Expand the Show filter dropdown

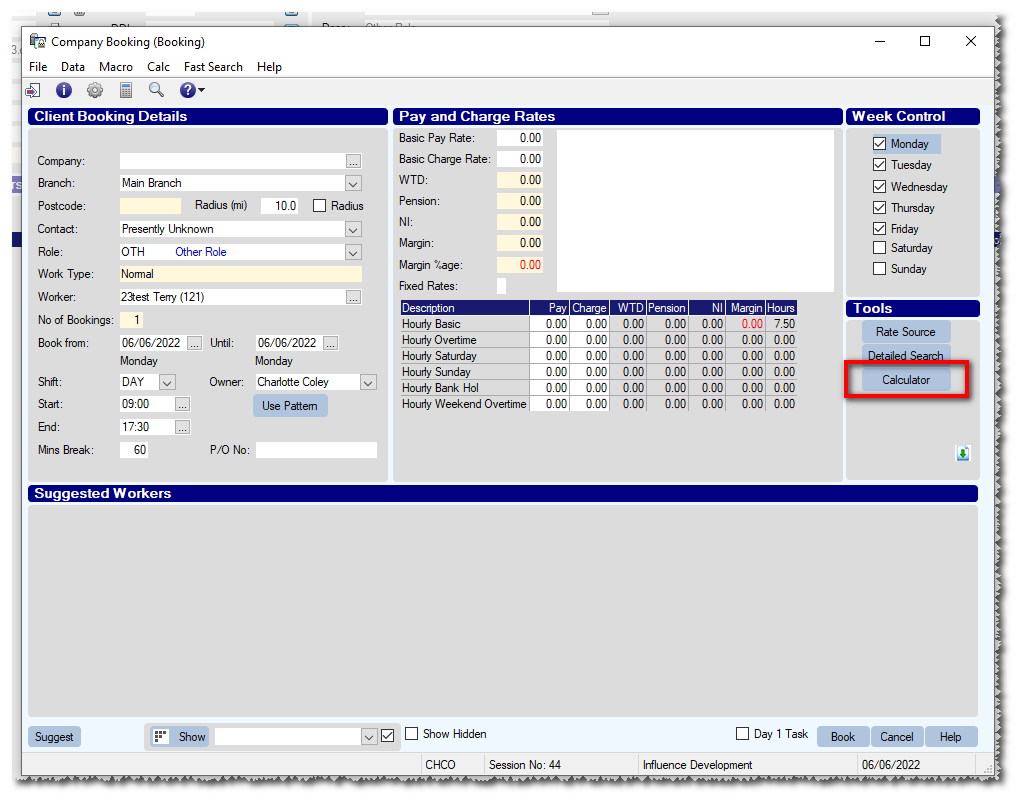(369, 736)
